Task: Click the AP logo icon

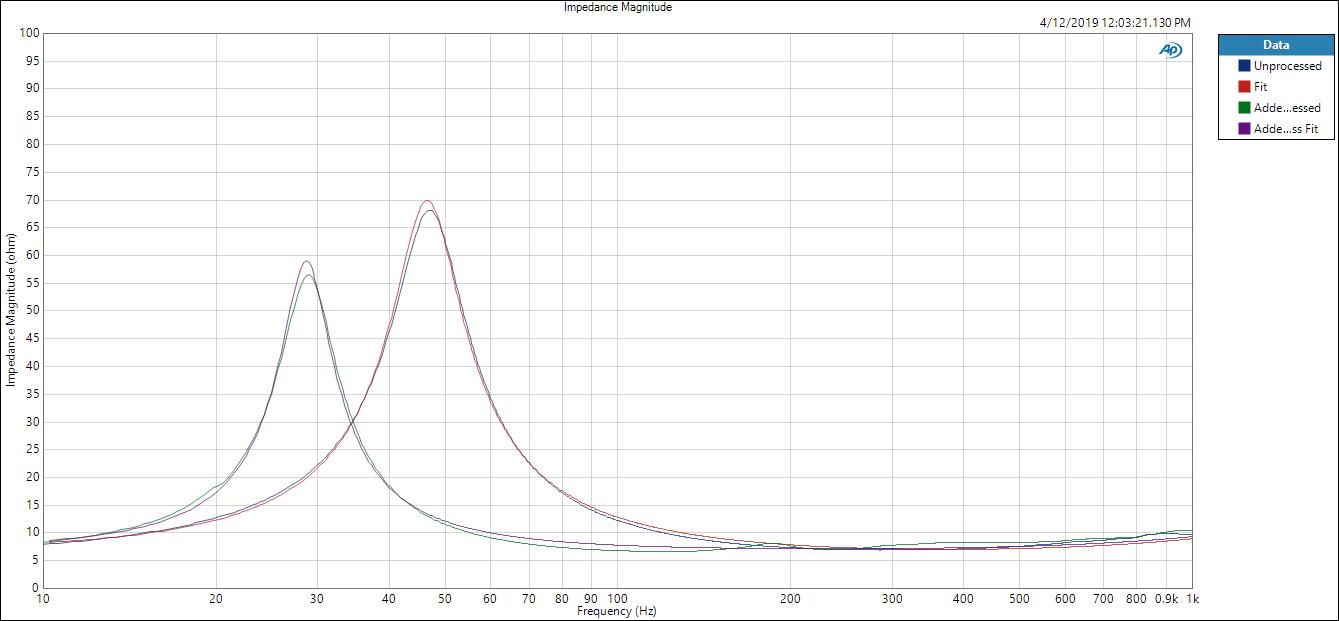Action: tap(1170, 50)
